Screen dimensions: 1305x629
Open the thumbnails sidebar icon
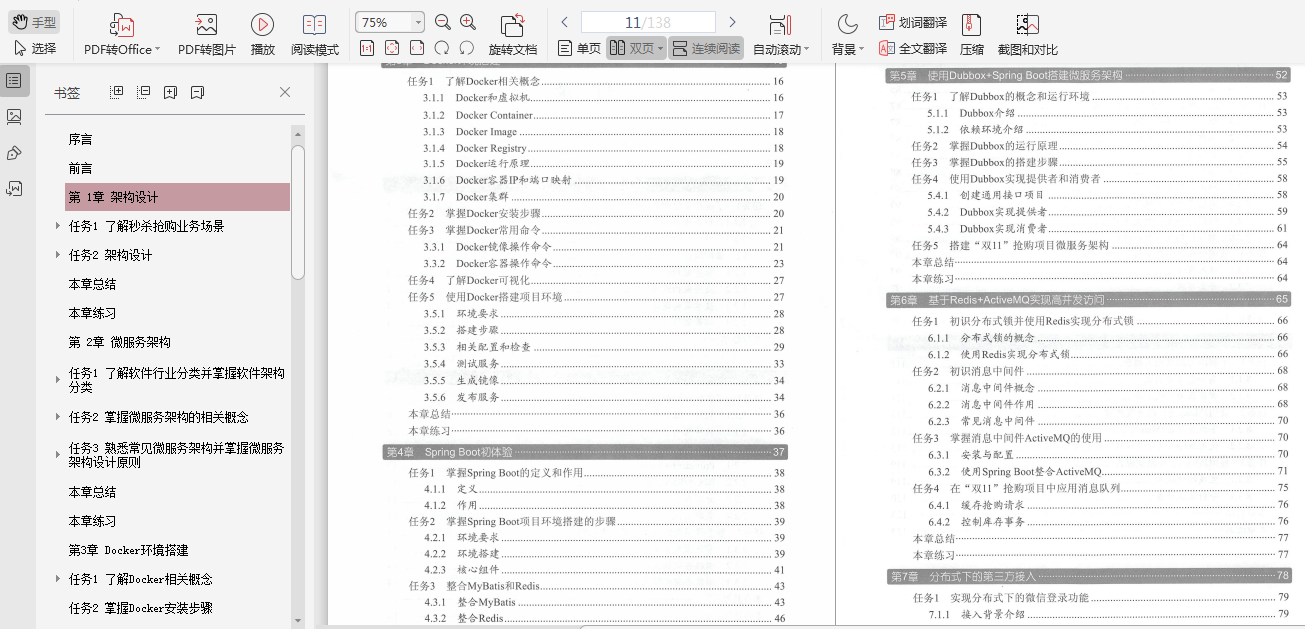coord(14,117)
